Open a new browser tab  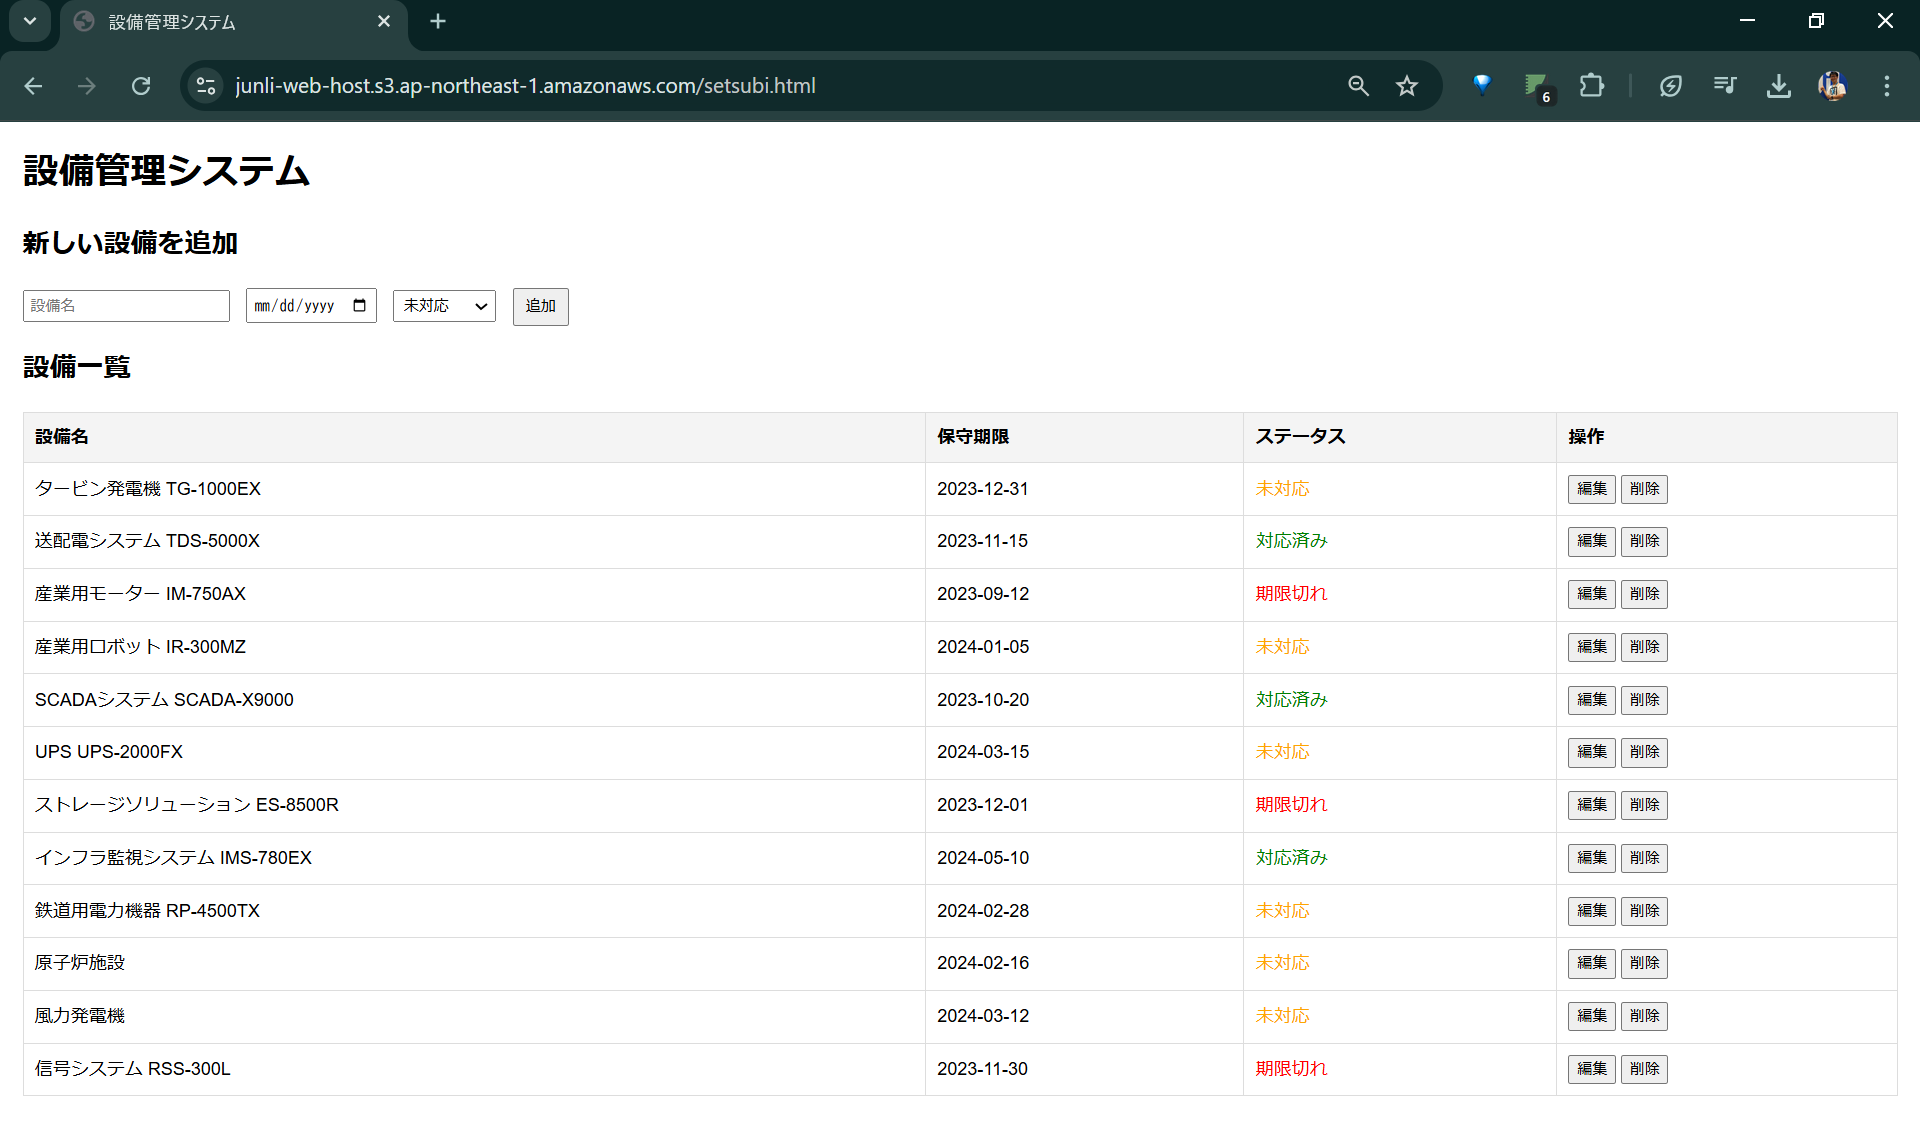(x=438, y=21)
